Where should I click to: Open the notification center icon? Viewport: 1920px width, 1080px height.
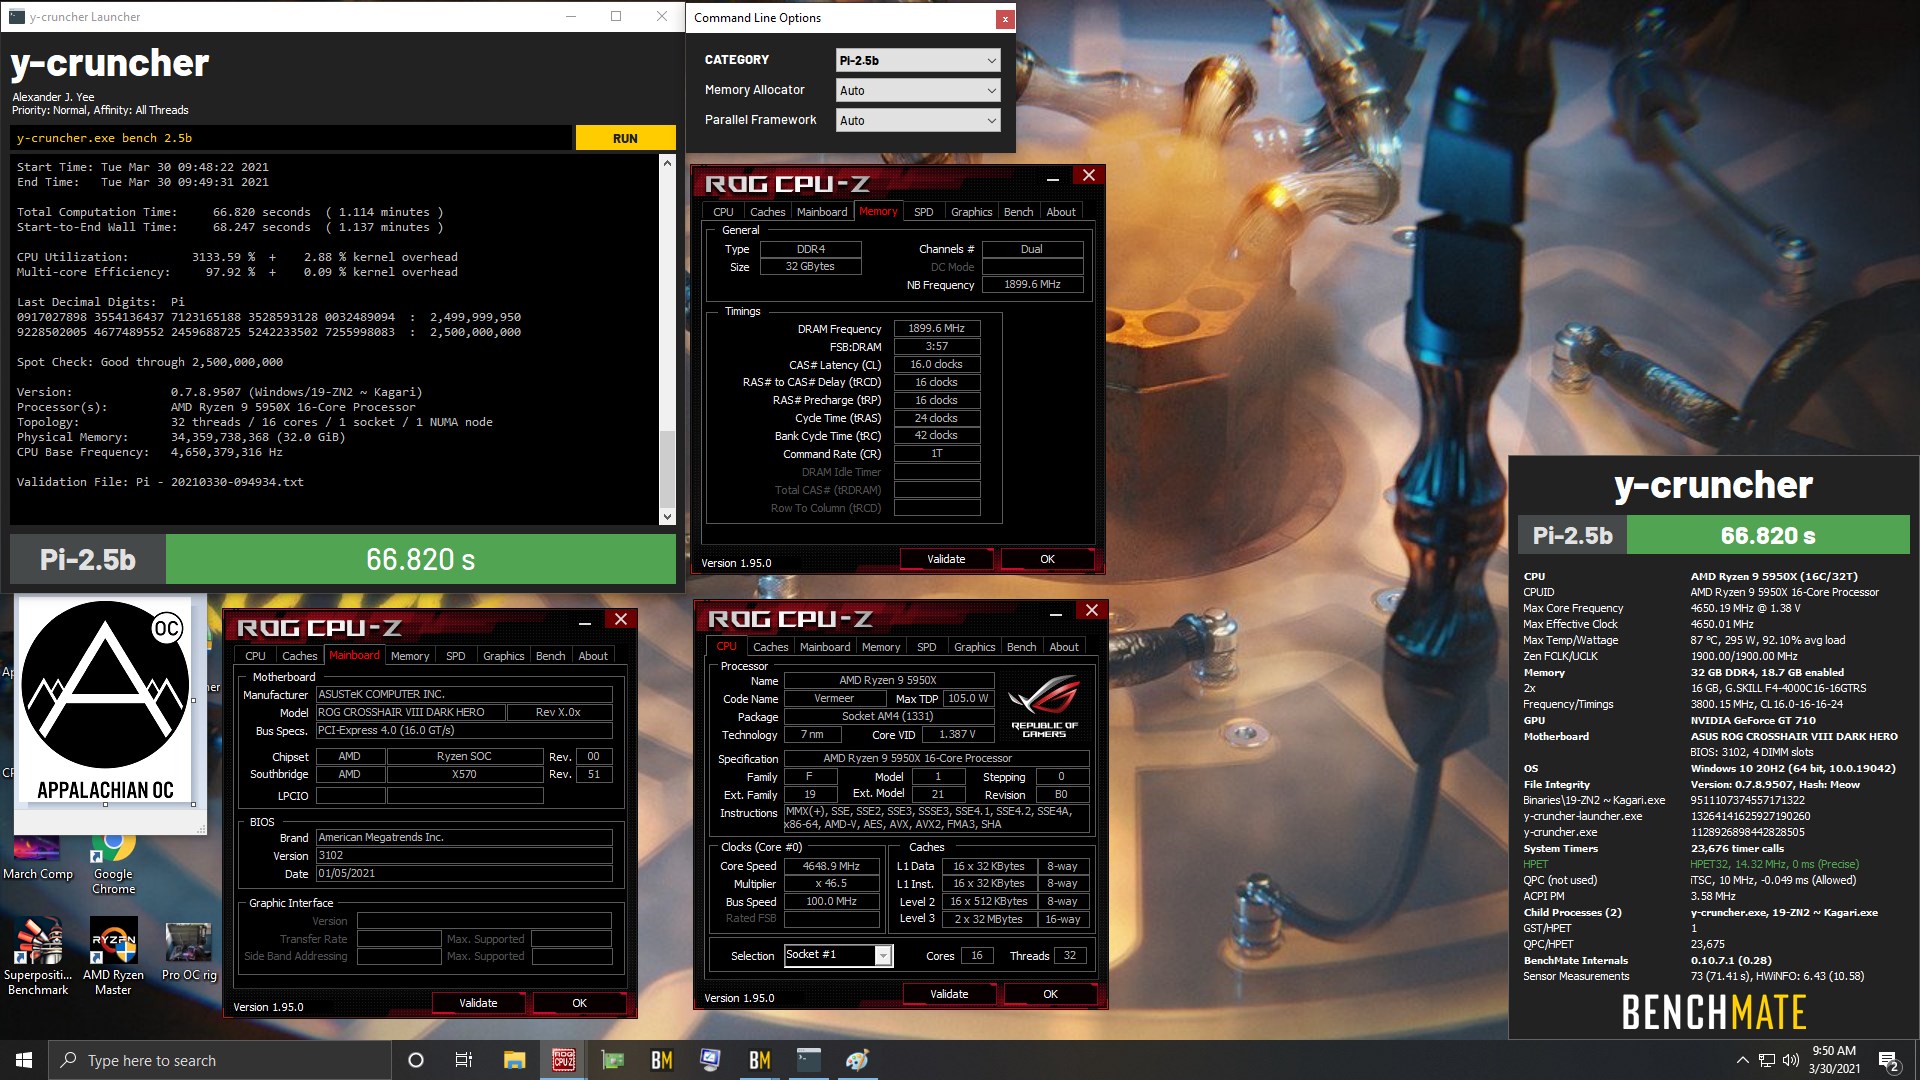click(x=1889, y=1061)
